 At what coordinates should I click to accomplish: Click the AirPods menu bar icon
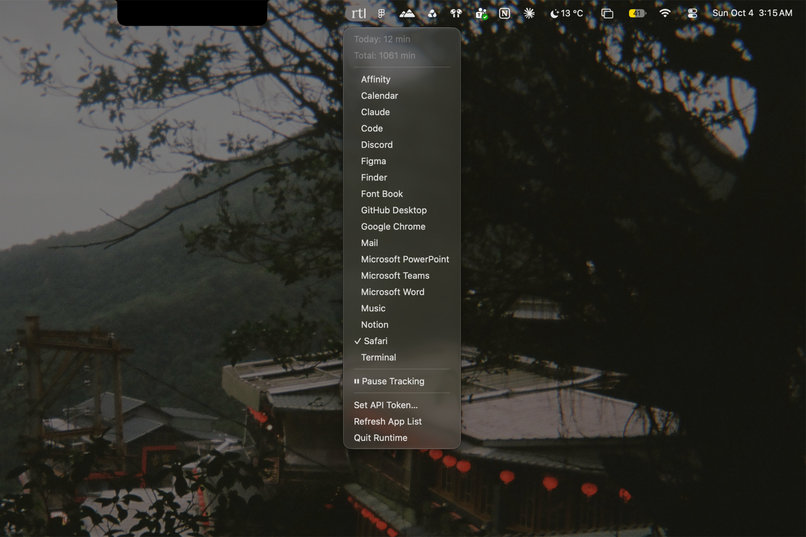(456, 13)
